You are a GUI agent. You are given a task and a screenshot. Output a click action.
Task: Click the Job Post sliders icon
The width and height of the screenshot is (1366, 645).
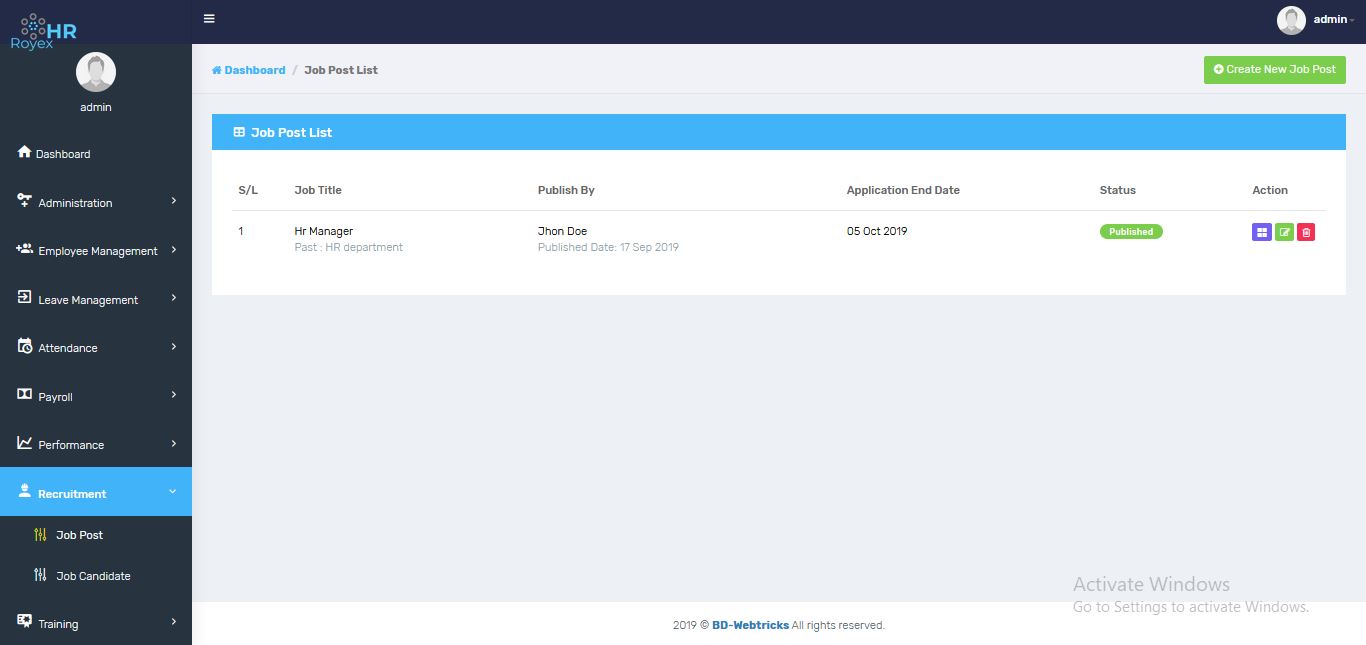point(40,534)
